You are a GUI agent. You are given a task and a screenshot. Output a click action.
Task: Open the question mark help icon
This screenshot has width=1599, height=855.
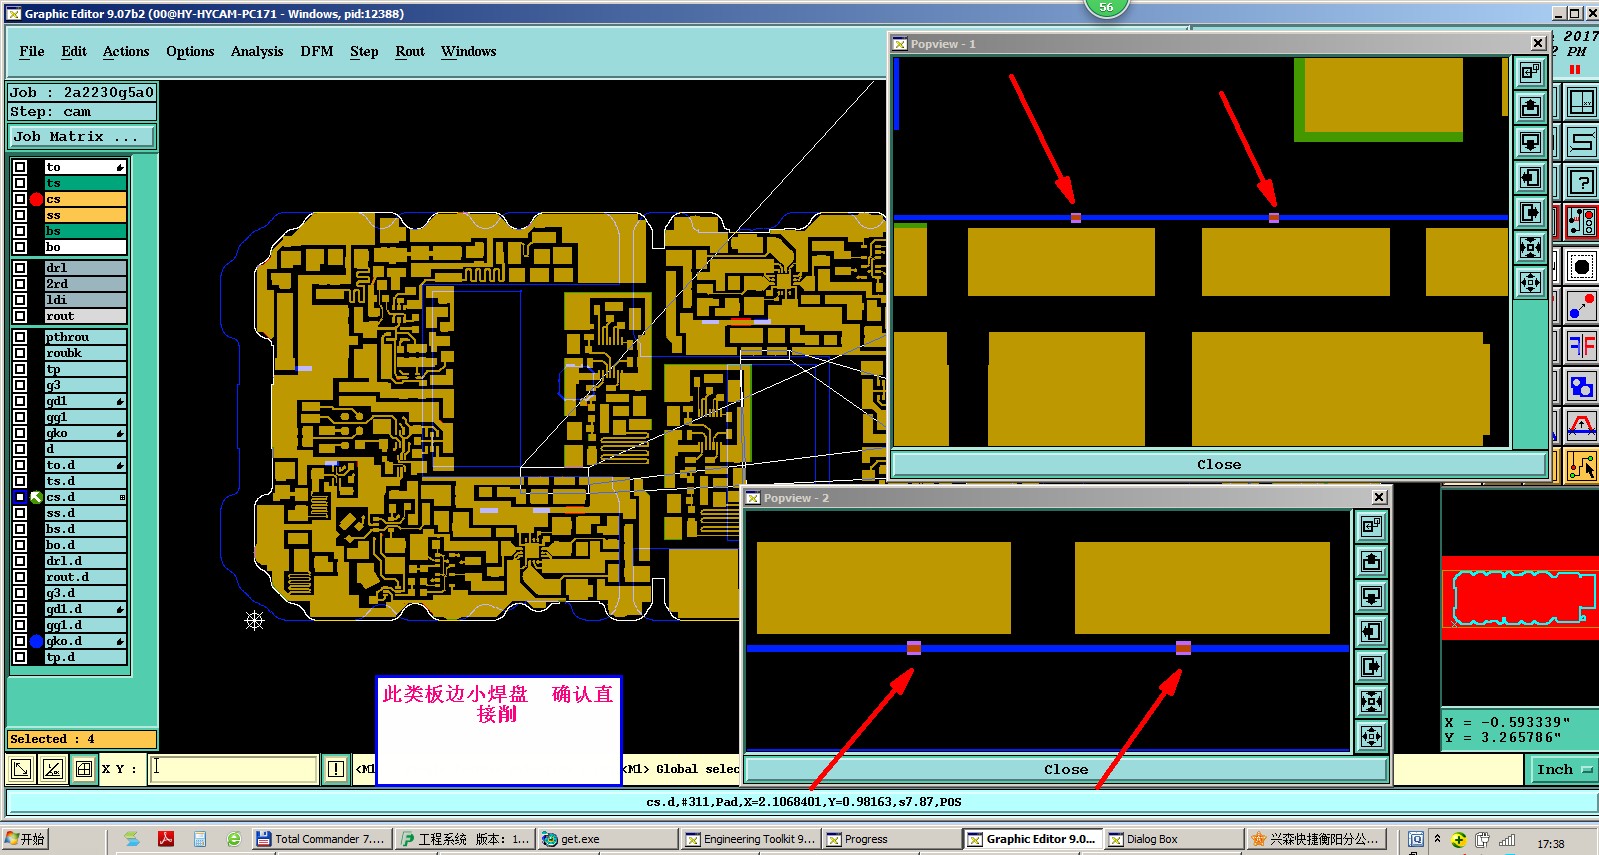point(1582,182)
